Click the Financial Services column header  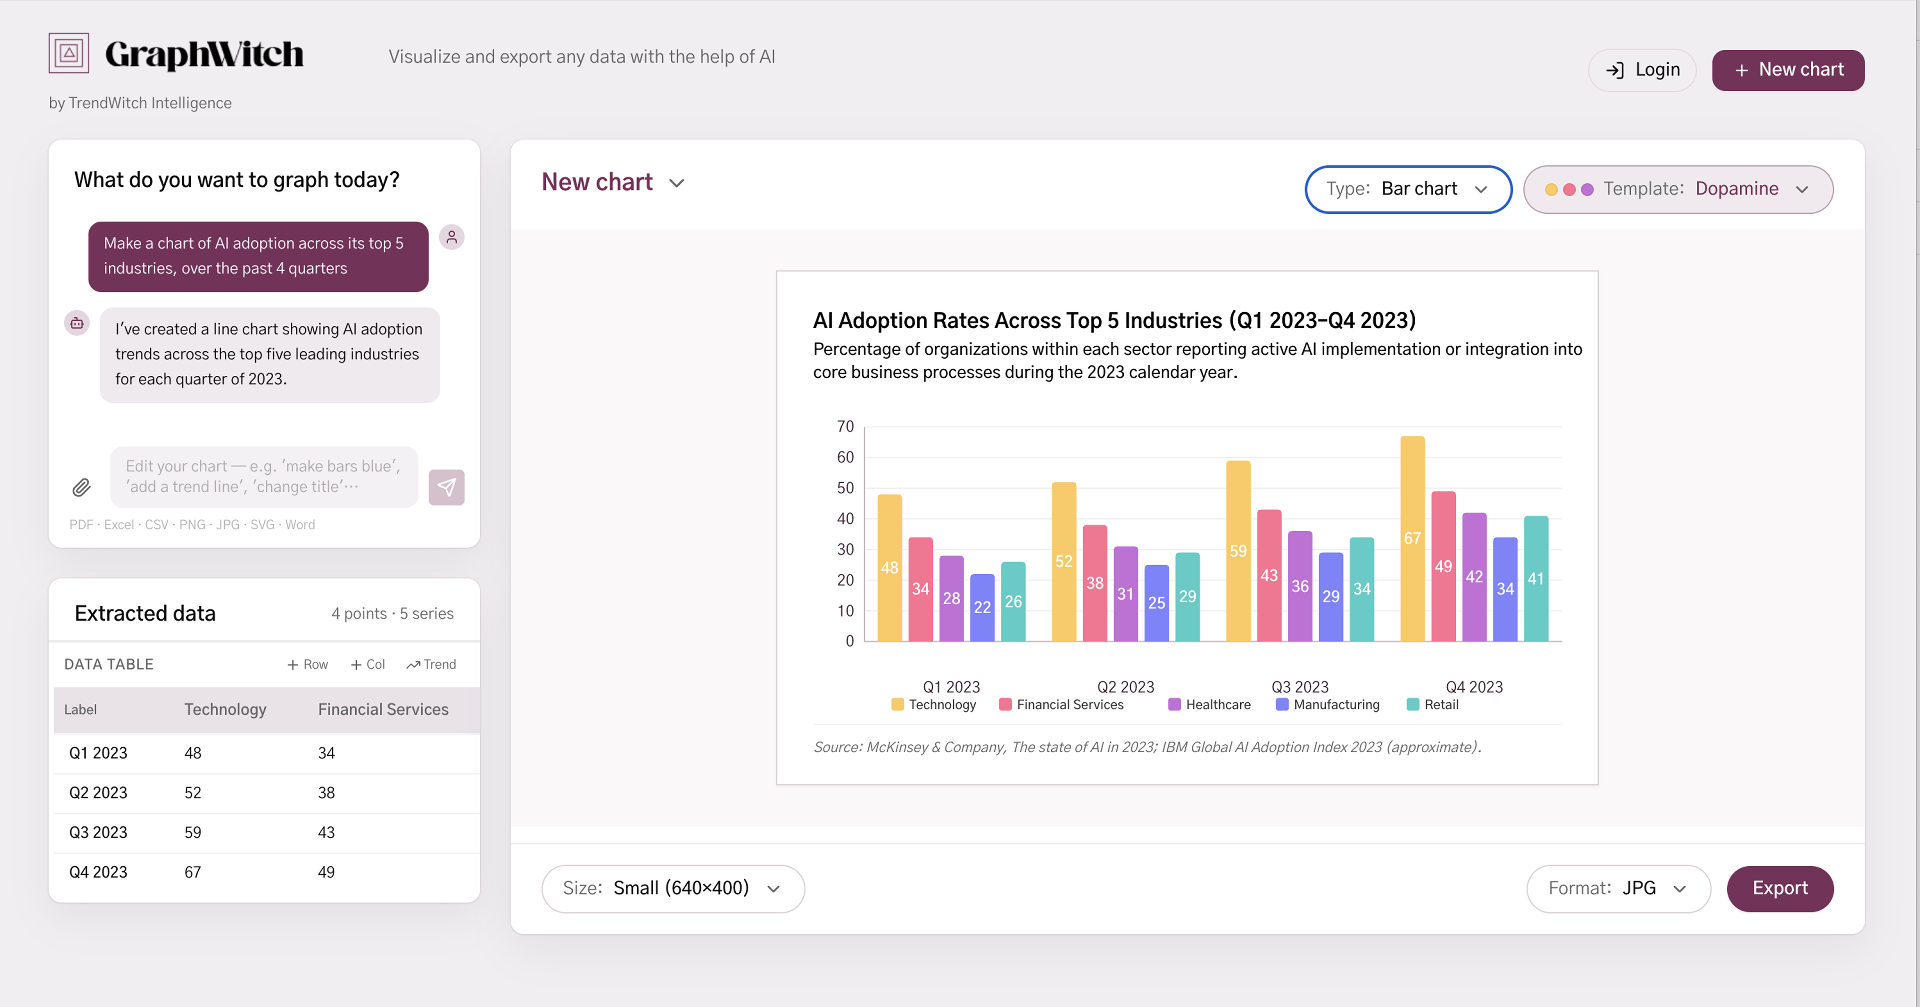(383, 709)
